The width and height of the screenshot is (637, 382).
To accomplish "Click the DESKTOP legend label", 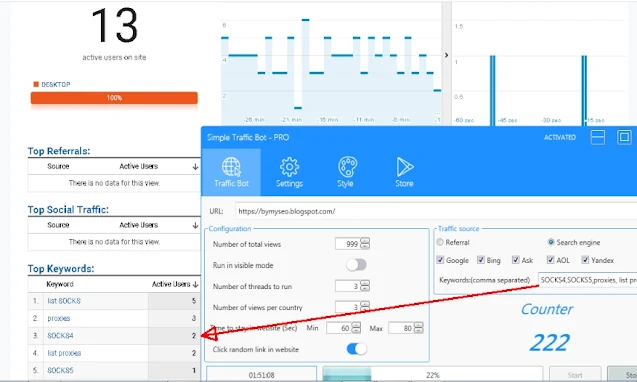I will tap(56, 85).
